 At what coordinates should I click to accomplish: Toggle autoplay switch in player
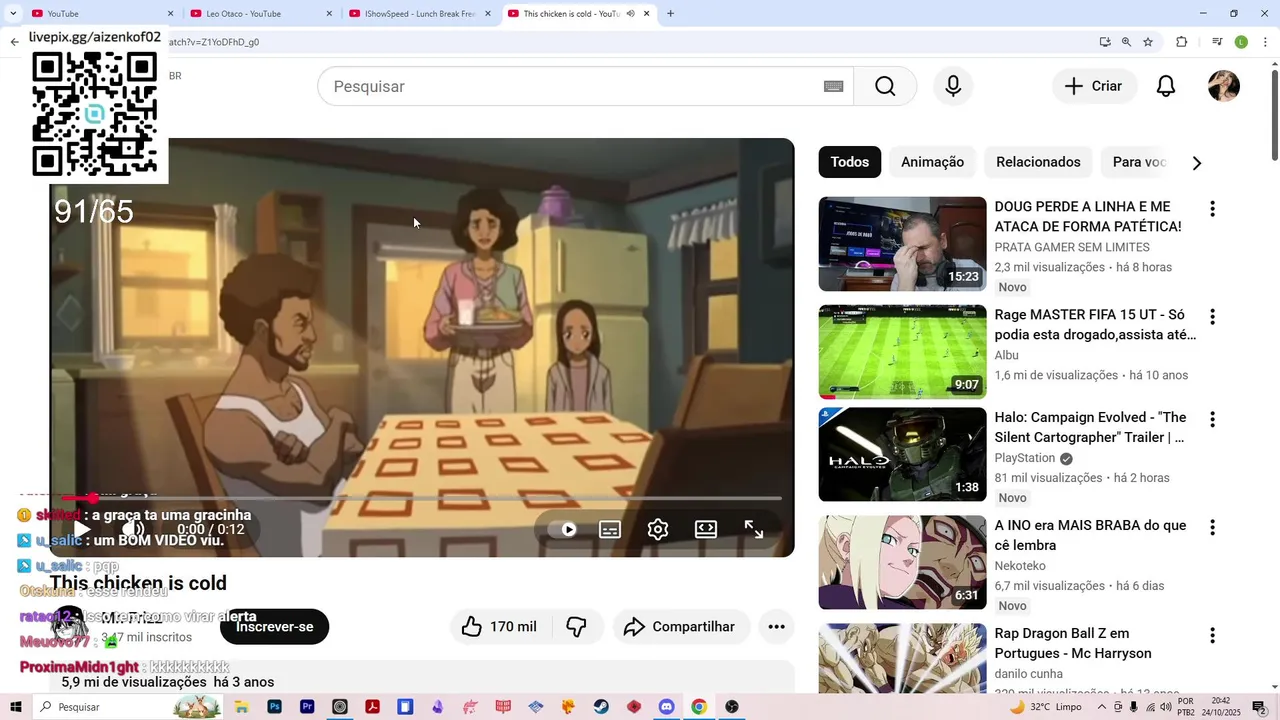pos(566,530)
